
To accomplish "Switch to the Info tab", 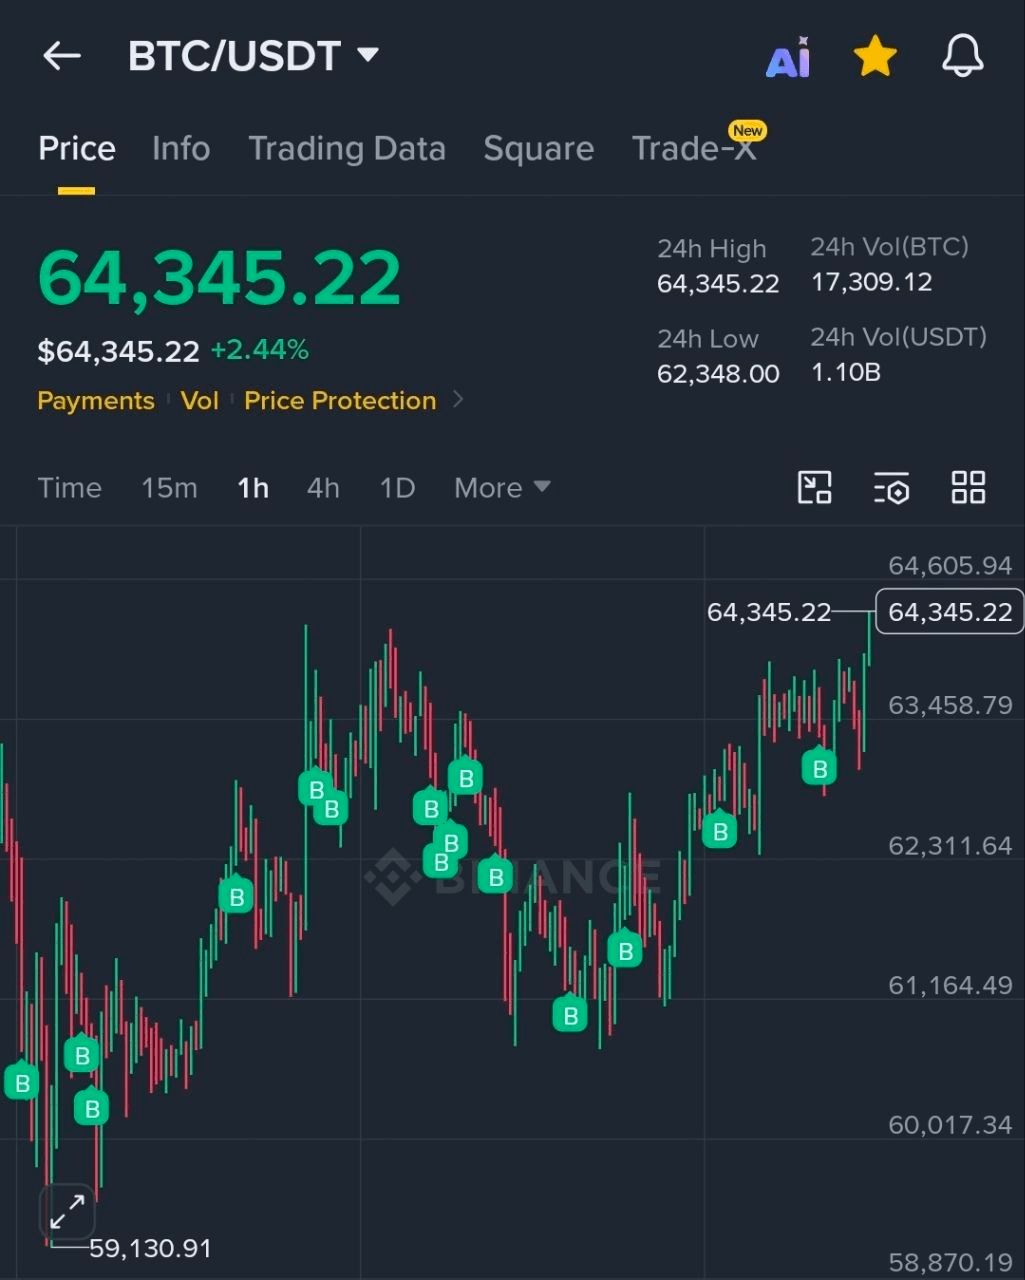I will (x=181, y=149).
